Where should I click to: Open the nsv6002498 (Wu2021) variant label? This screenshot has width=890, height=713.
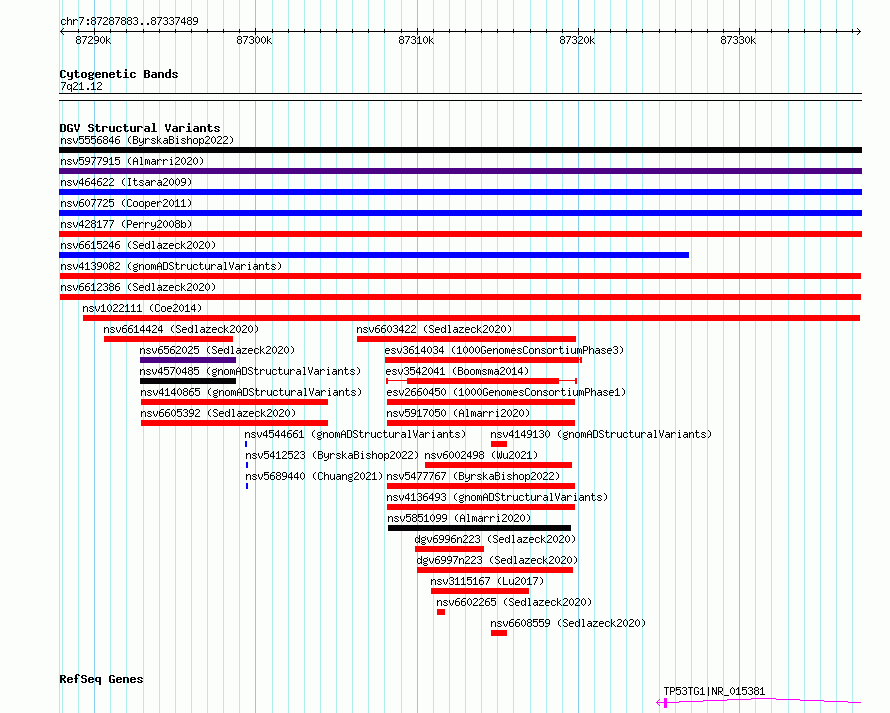coord(481,455)
